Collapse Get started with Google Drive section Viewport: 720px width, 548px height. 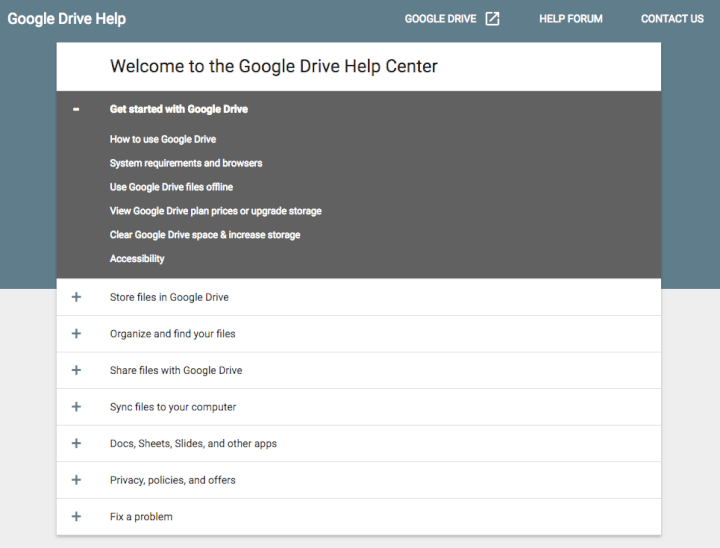[76, 109]
